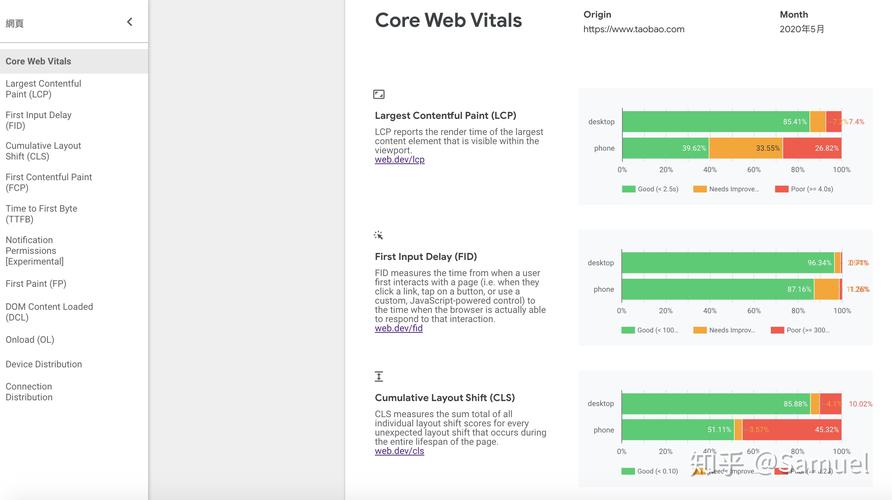Image resolution: width=892 pixels, height=500 pixels.
Task: Click the Origin taobao.com URL field
Action: point(634,29)
